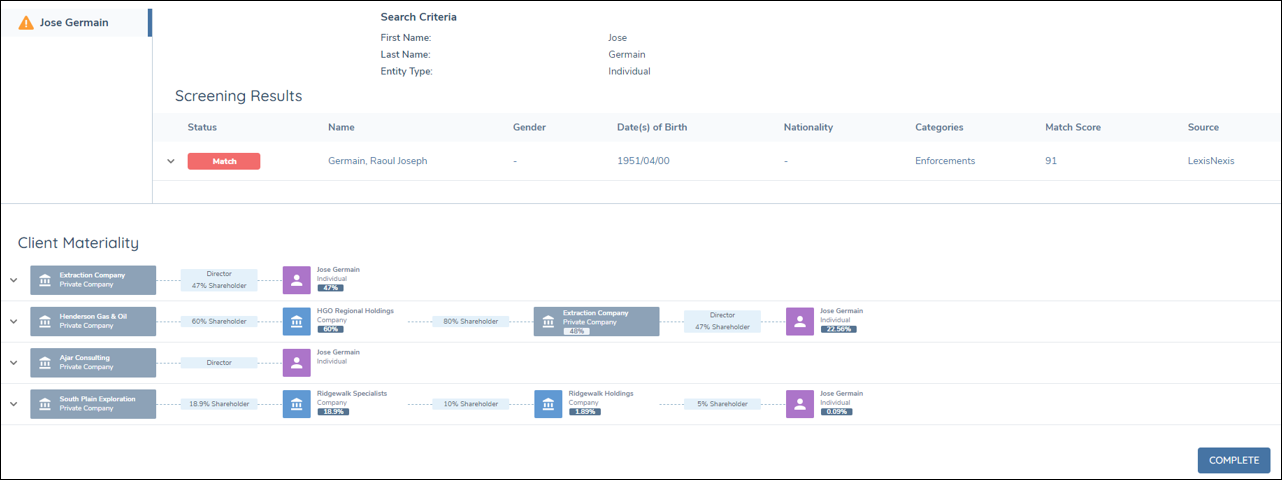
Task: Click the 18.9% ownership badge under Ridgewalk Specialists
Action: (332, 412)
